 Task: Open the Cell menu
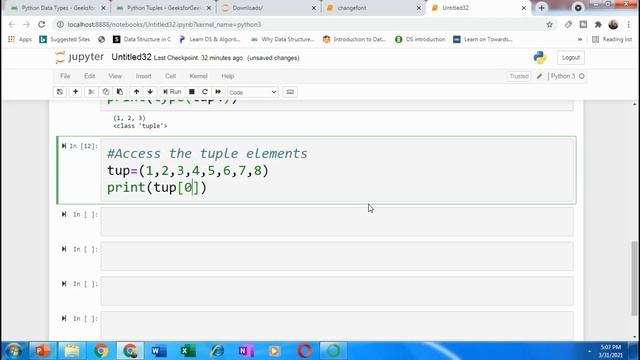coord(170,76)
